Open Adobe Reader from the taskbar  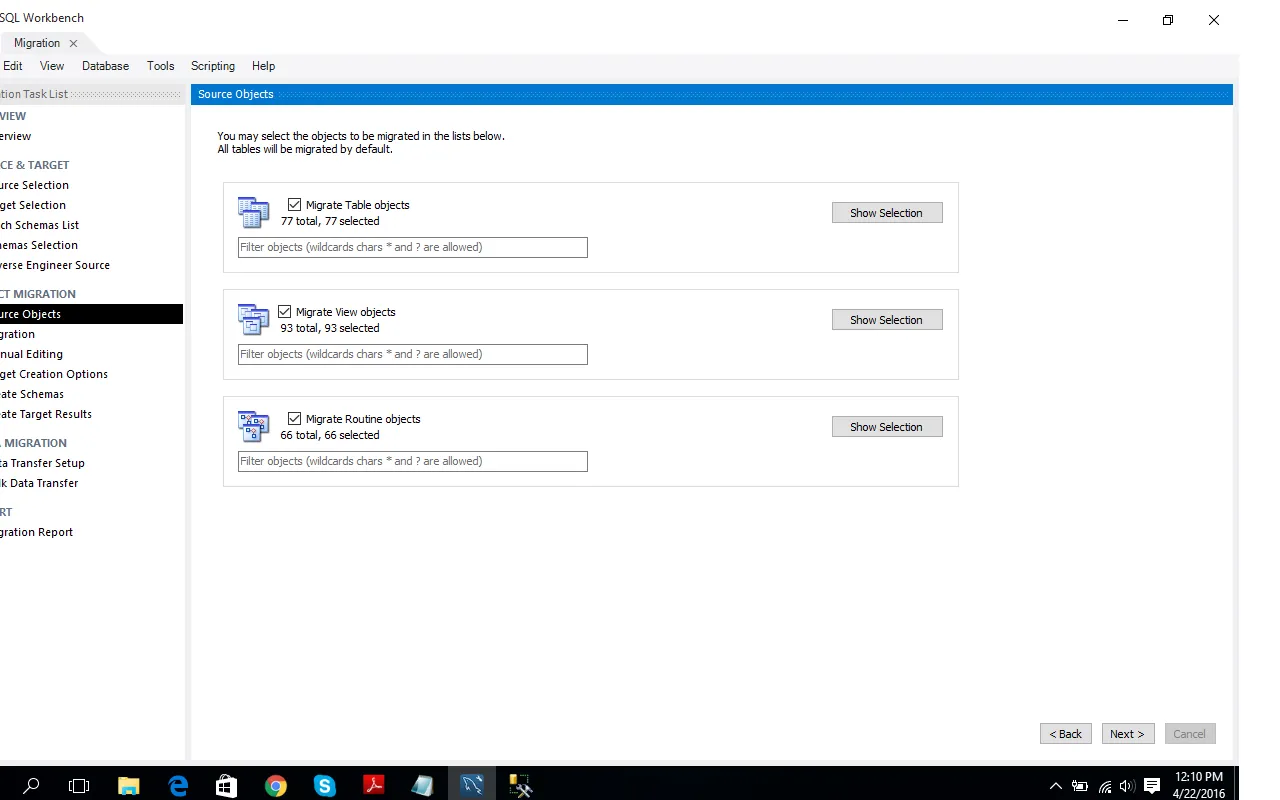[374, 785]
